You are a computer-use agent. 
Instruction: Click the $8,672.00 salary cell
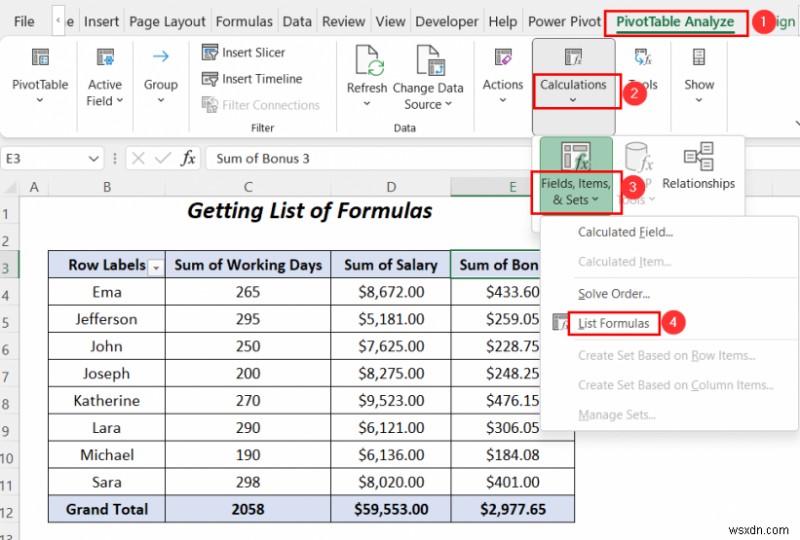(x=391, y=291)
